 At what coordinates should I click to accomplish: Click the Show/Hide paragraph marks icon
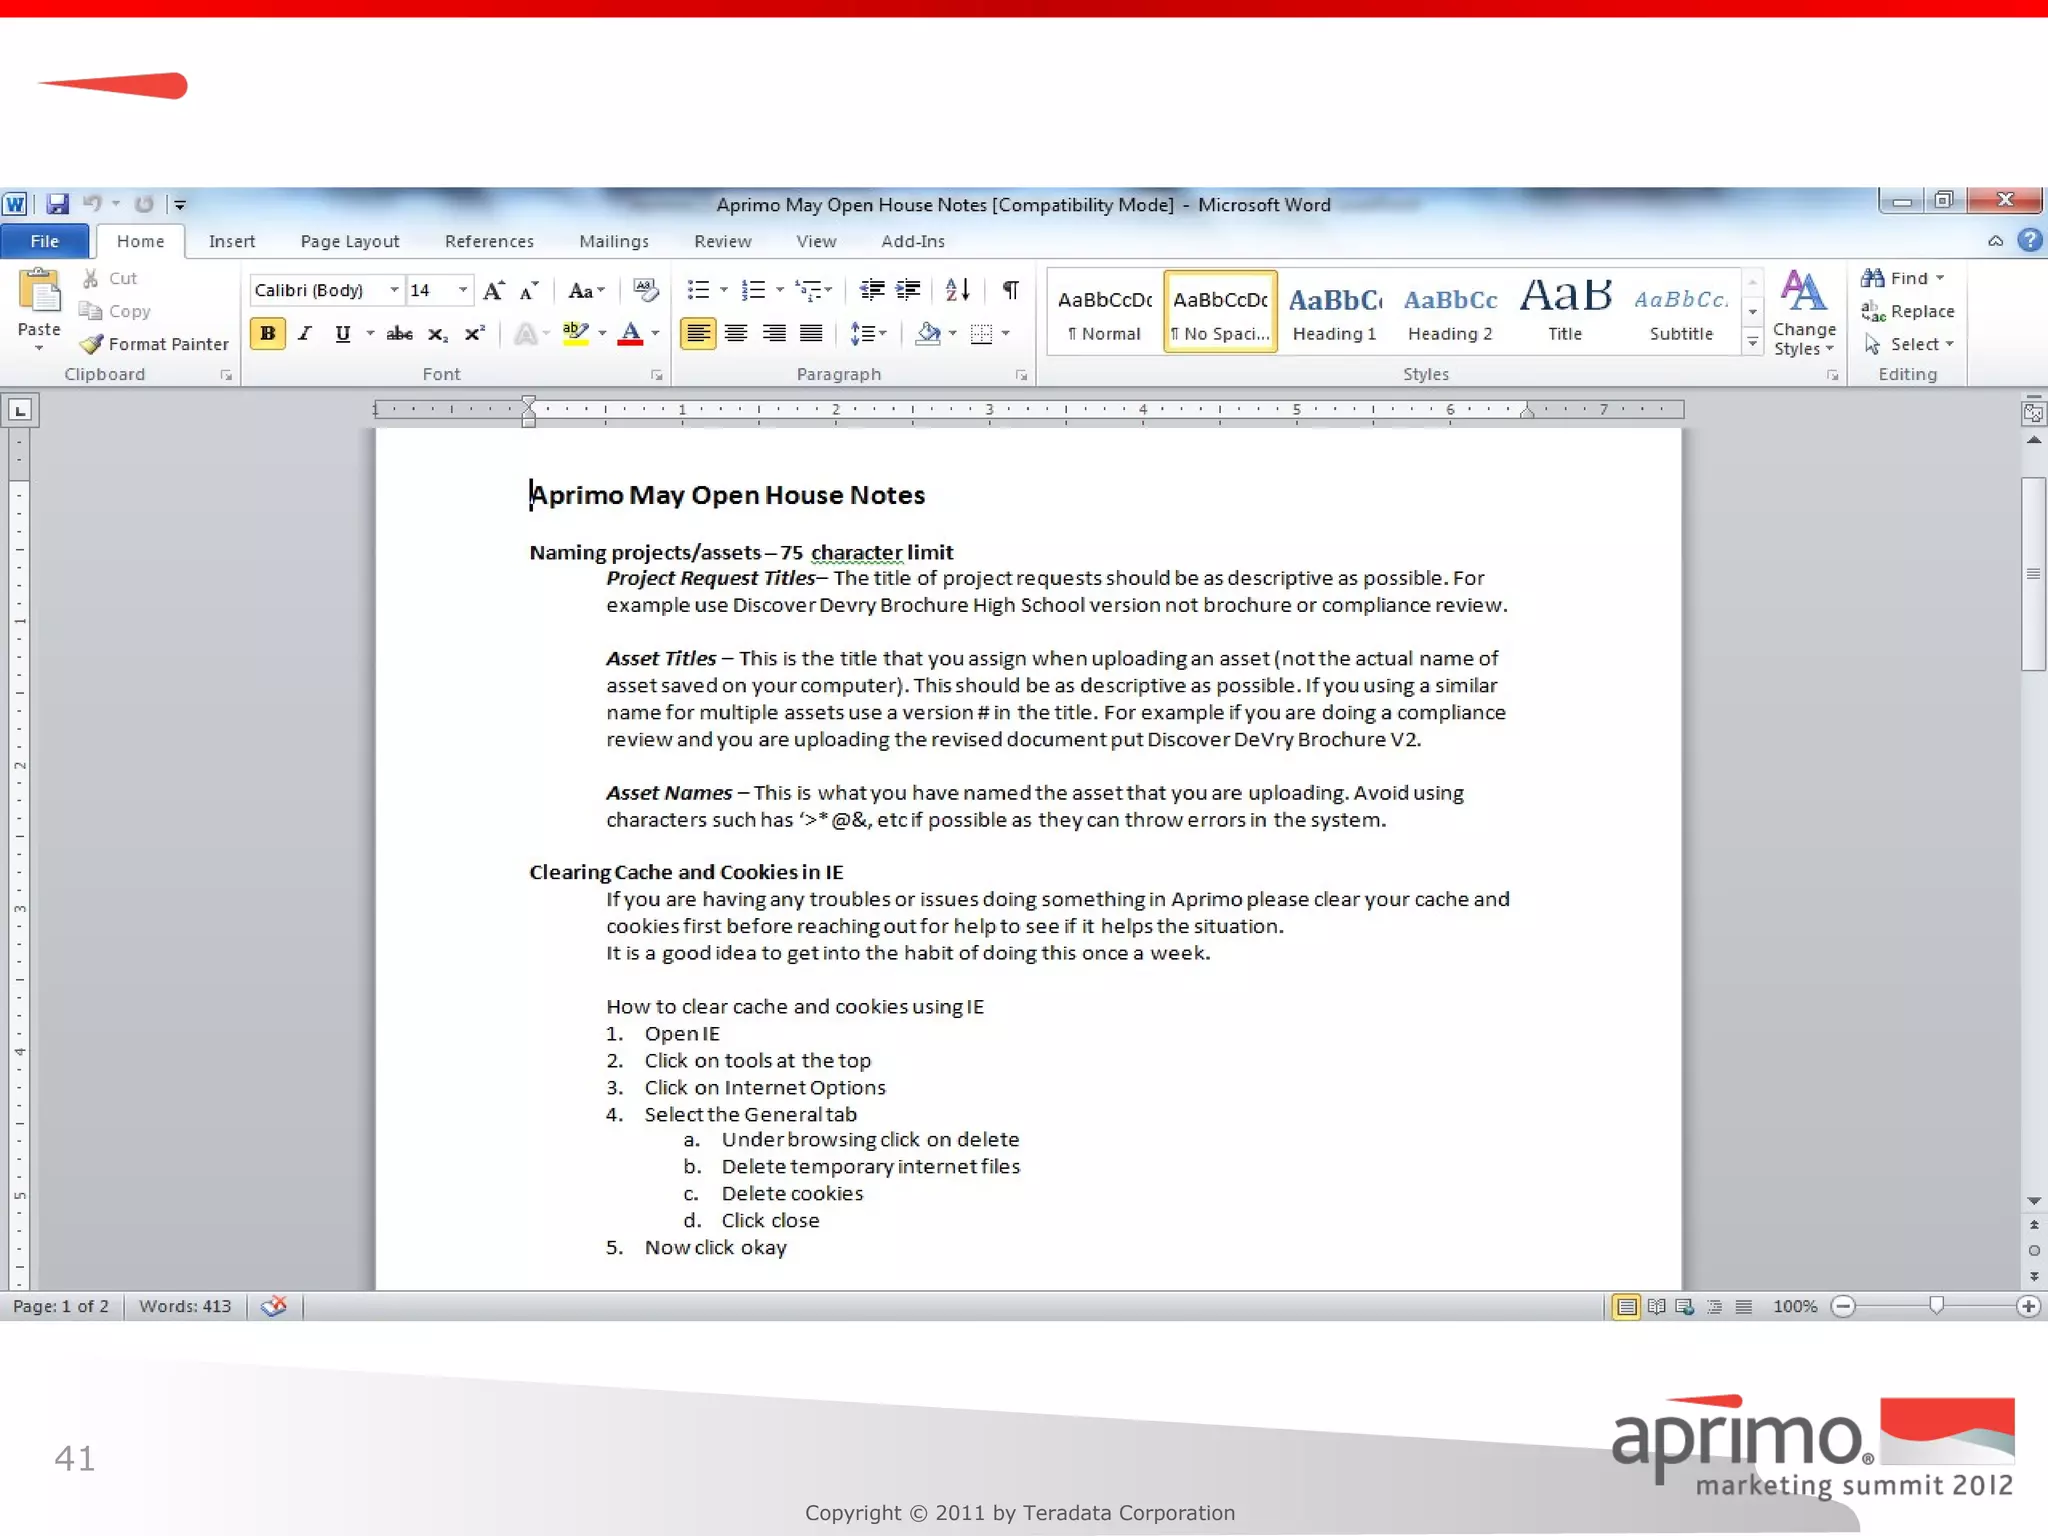[x=1011, y=290]
